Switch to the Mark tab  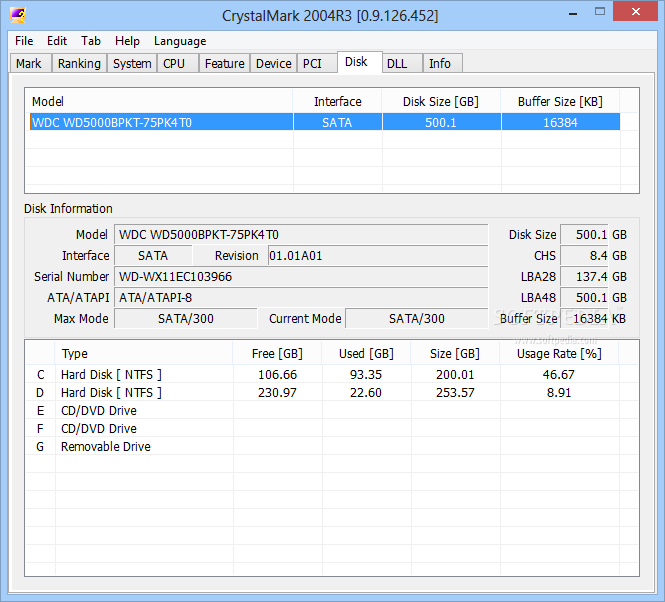30,63
